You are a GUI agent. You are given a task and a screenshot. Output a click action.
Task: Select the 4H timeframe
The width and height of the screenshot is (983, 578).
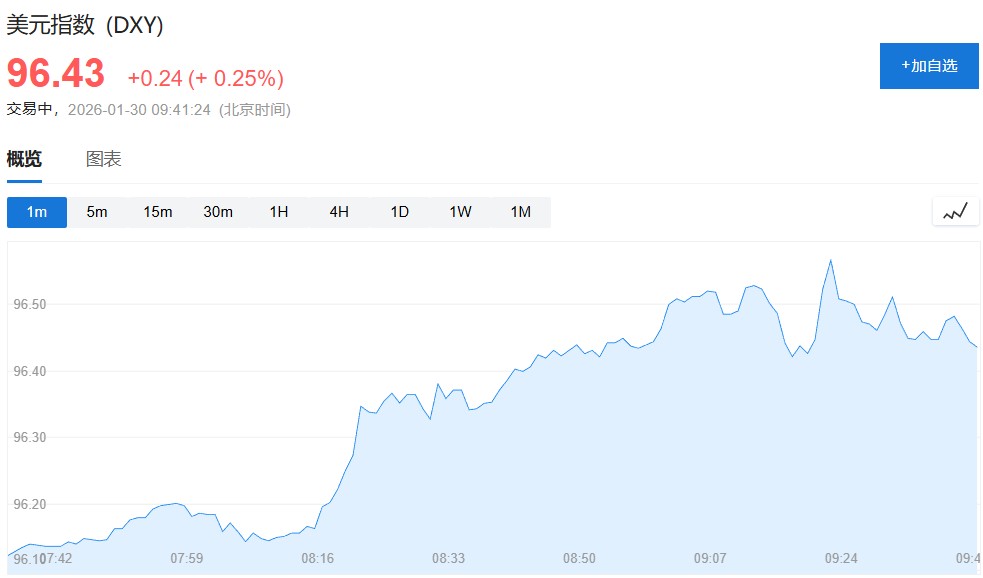pos(339,212)
